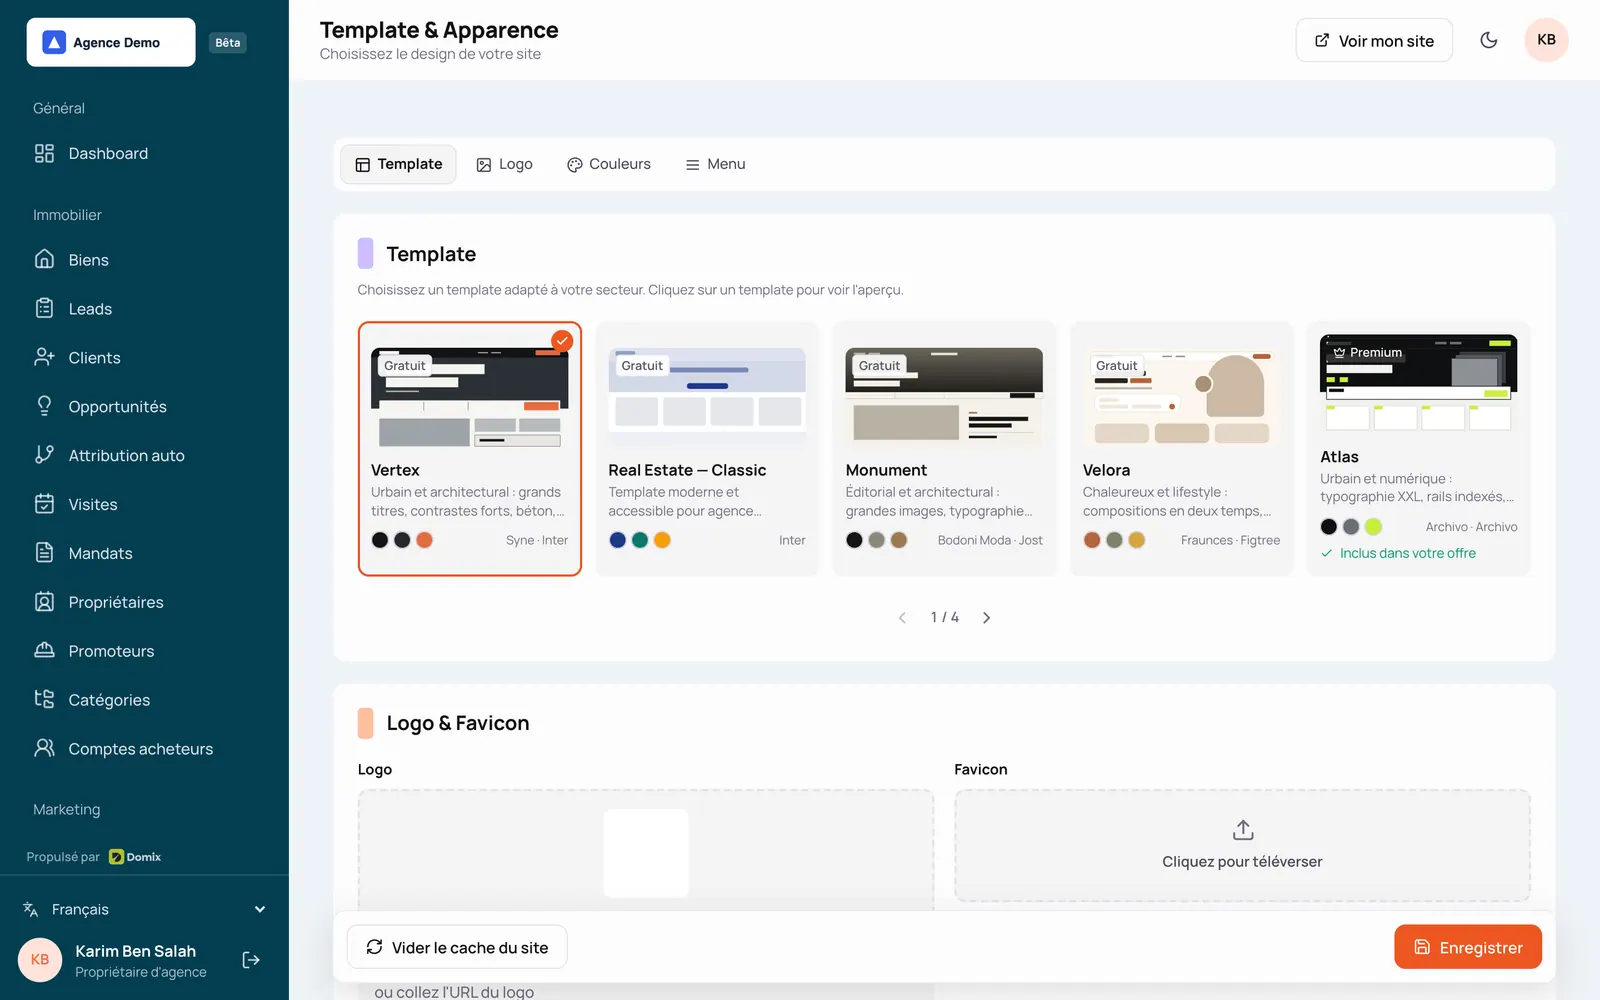Screen dimensions: 1600x1000
Task: Select the Vertex template thumbnail
Action: tap(470, 397)
